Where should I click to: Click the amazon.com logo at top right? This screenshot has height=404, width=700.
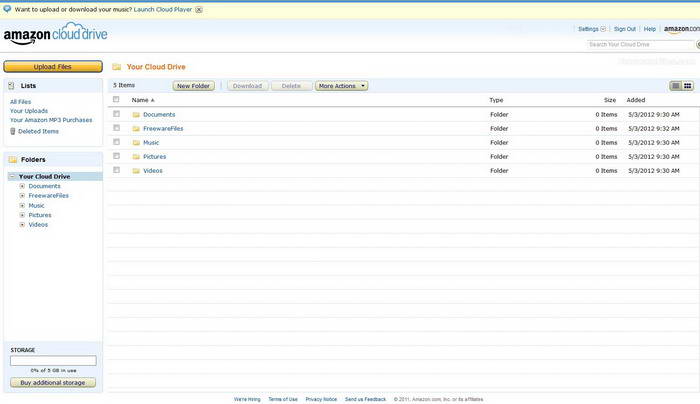(682, 29)
